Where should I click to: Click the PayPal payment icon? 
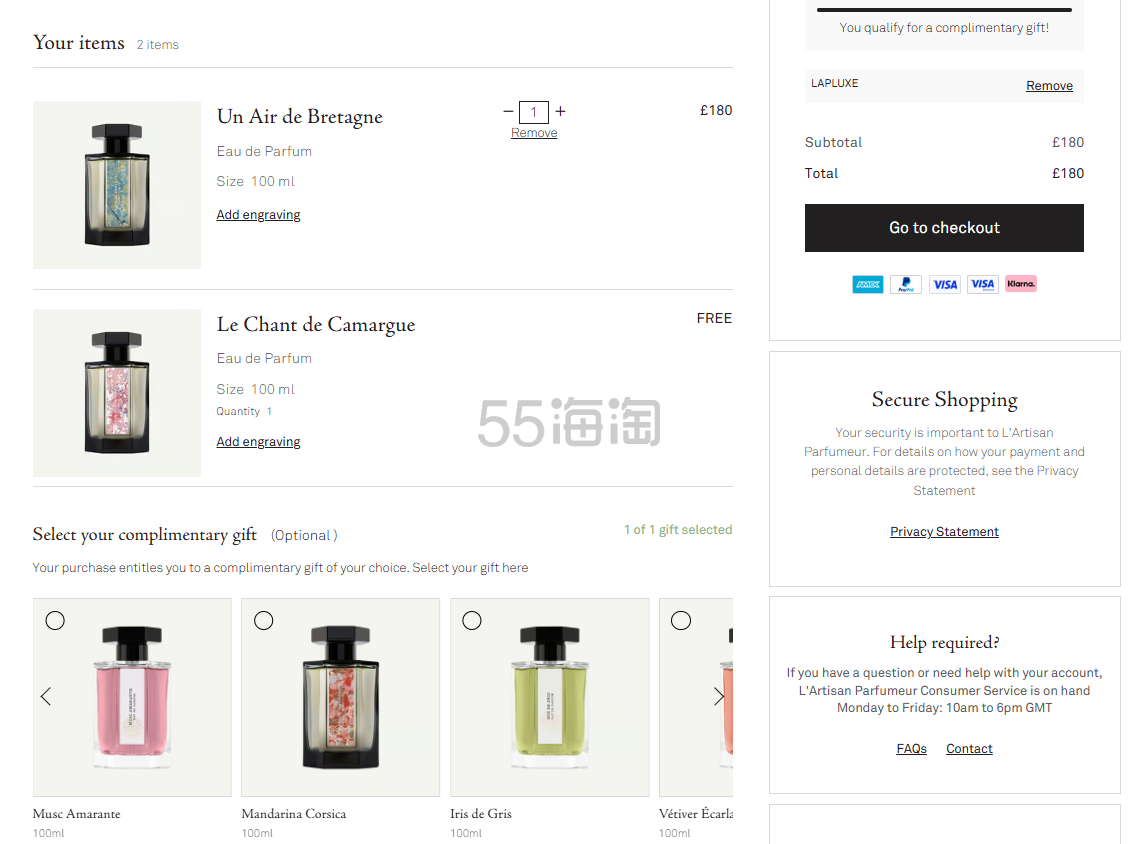tap(906, 284)
